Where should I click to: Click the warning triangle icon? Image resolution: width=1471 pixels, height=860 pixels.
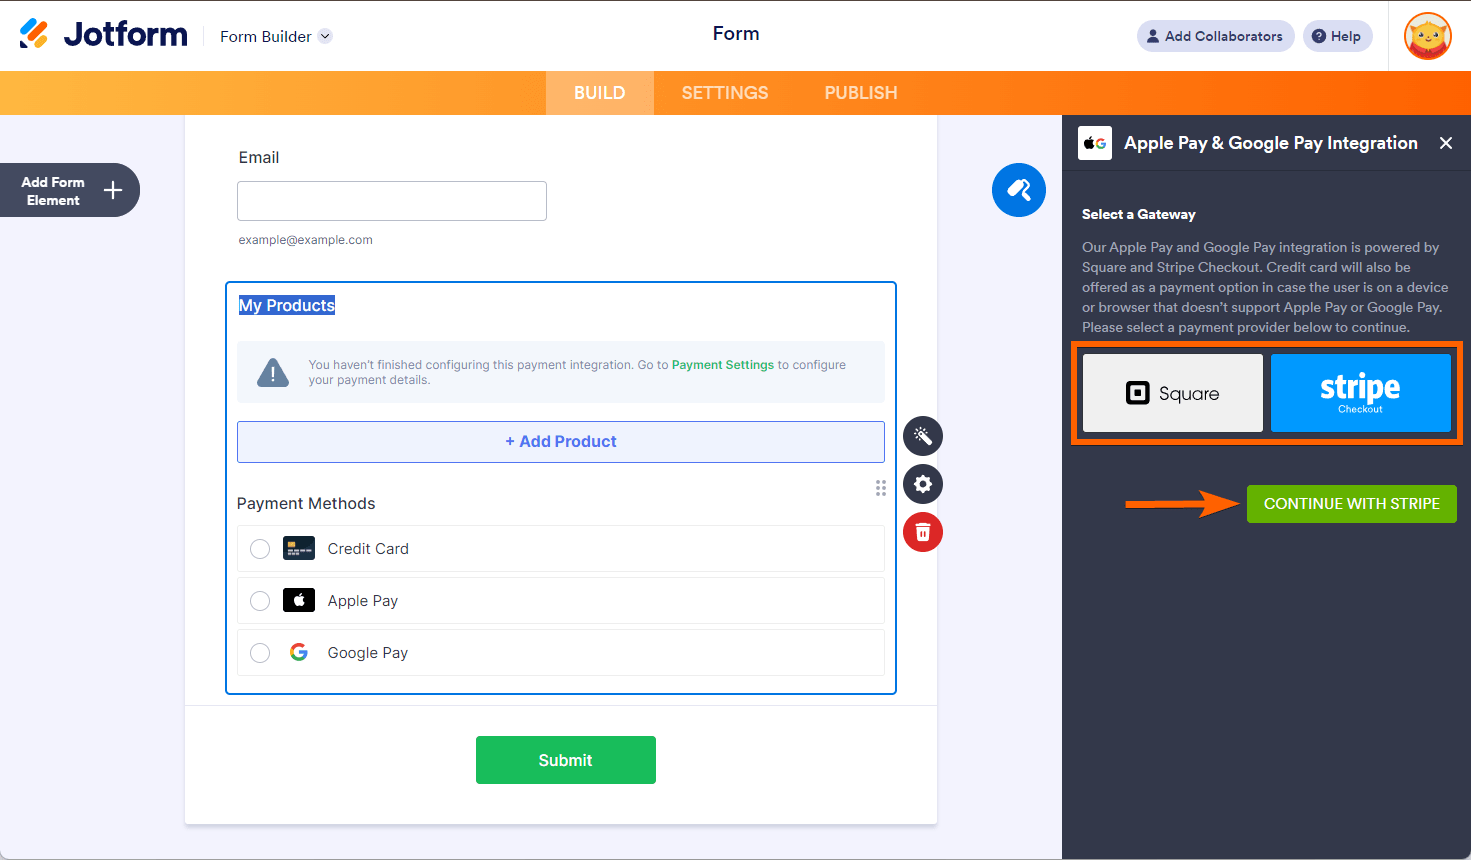click(x=273, y=373)
